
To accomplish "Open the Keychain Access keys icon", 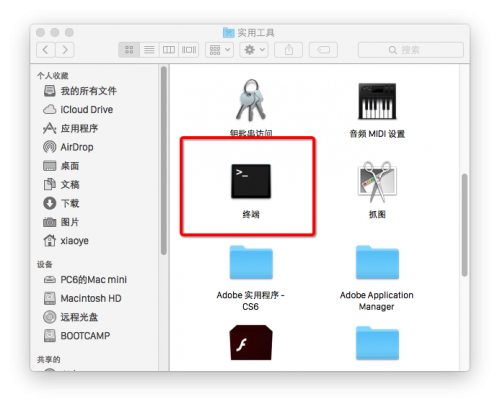I will tap(251, 100).
